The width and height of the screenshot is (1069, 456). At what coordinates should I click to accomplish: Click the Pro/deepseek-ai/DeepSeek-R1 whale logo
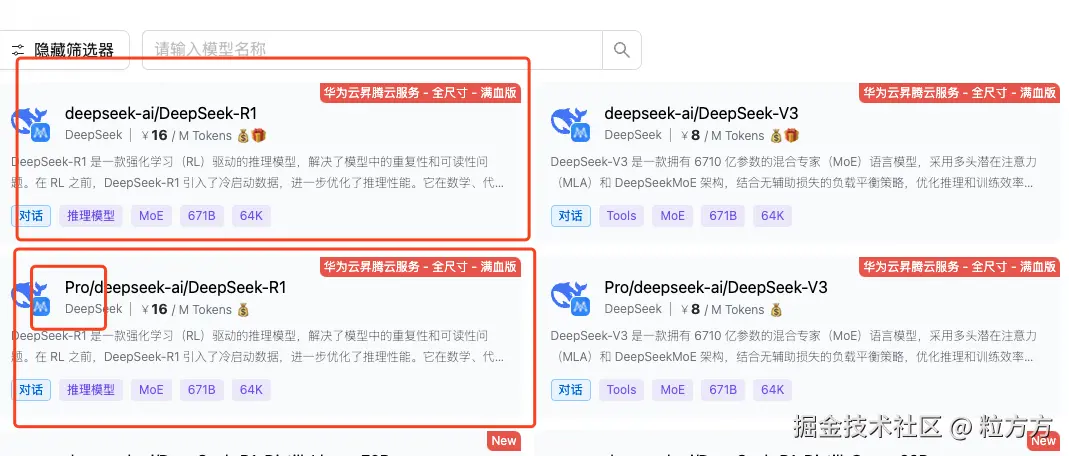coord(31,298)
